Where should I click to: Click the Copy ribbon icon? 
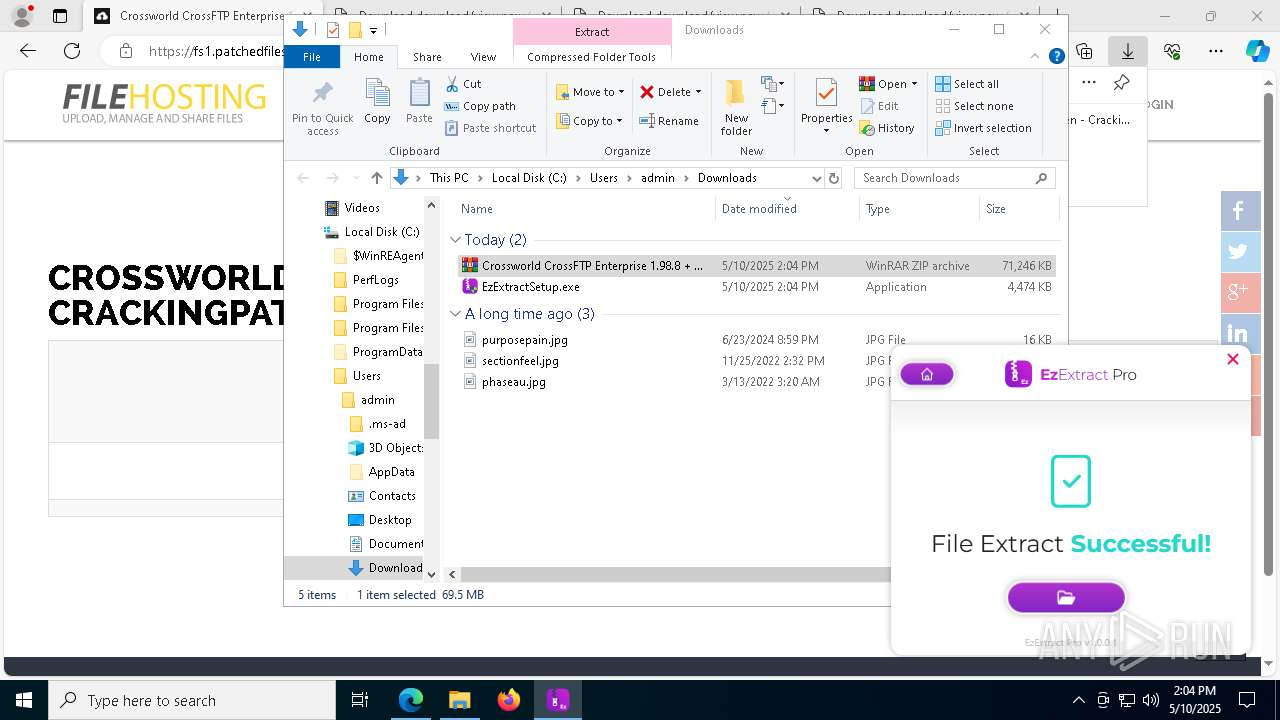[x=377, y=101]
